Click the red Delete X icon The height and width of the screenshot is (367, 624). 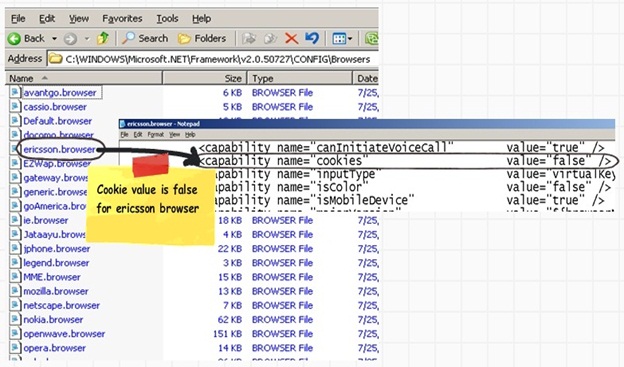291,39
